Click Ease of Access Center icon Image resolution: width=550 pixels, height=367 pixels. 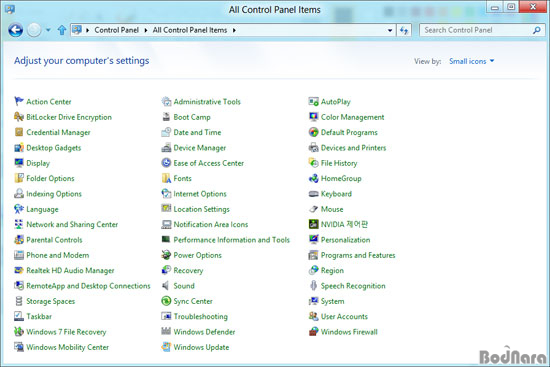166,163
